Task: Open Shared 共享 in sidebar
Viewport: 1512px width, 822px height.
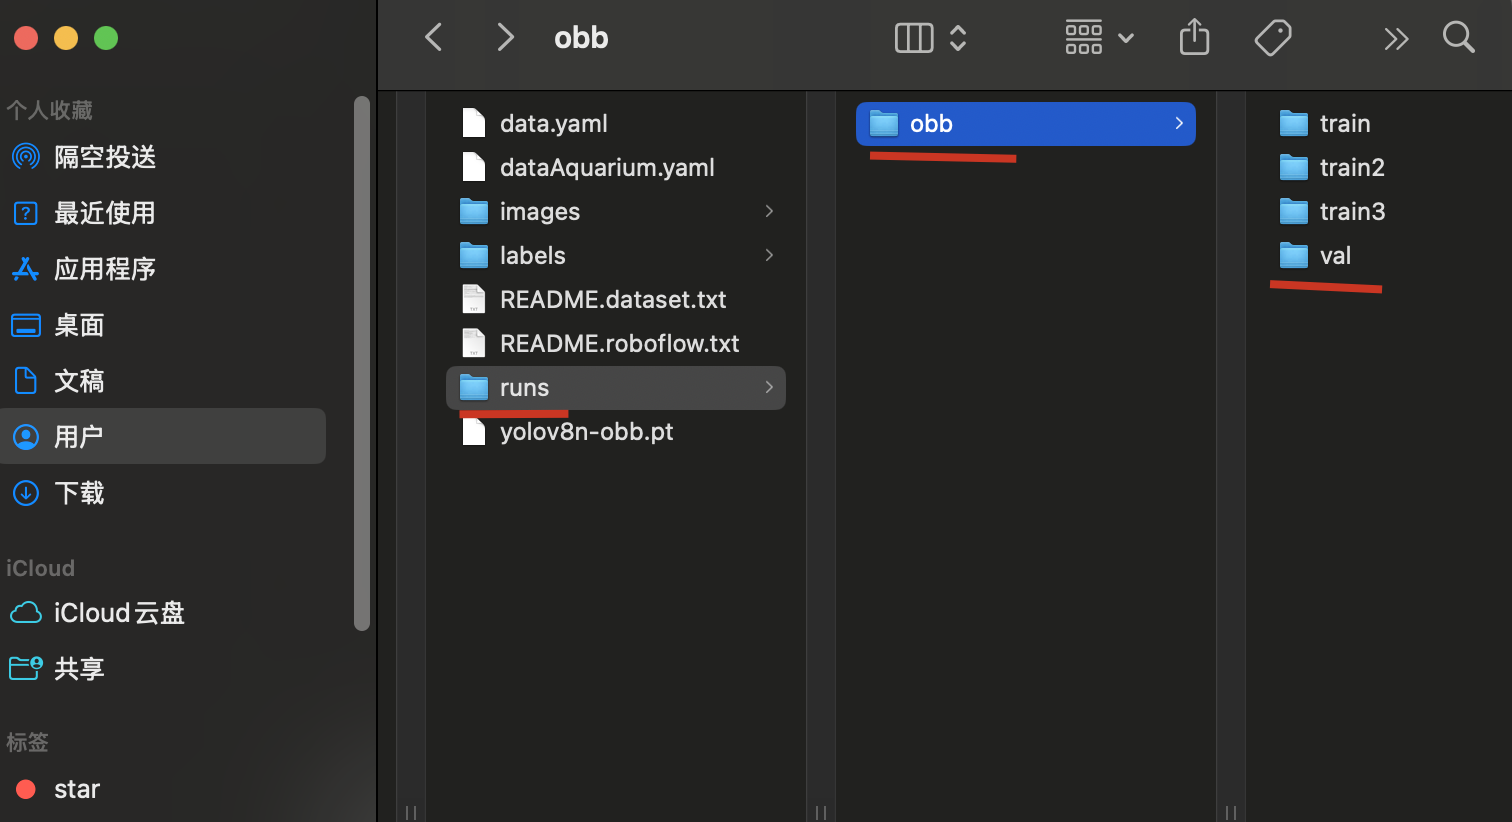Action: (163, 669)
